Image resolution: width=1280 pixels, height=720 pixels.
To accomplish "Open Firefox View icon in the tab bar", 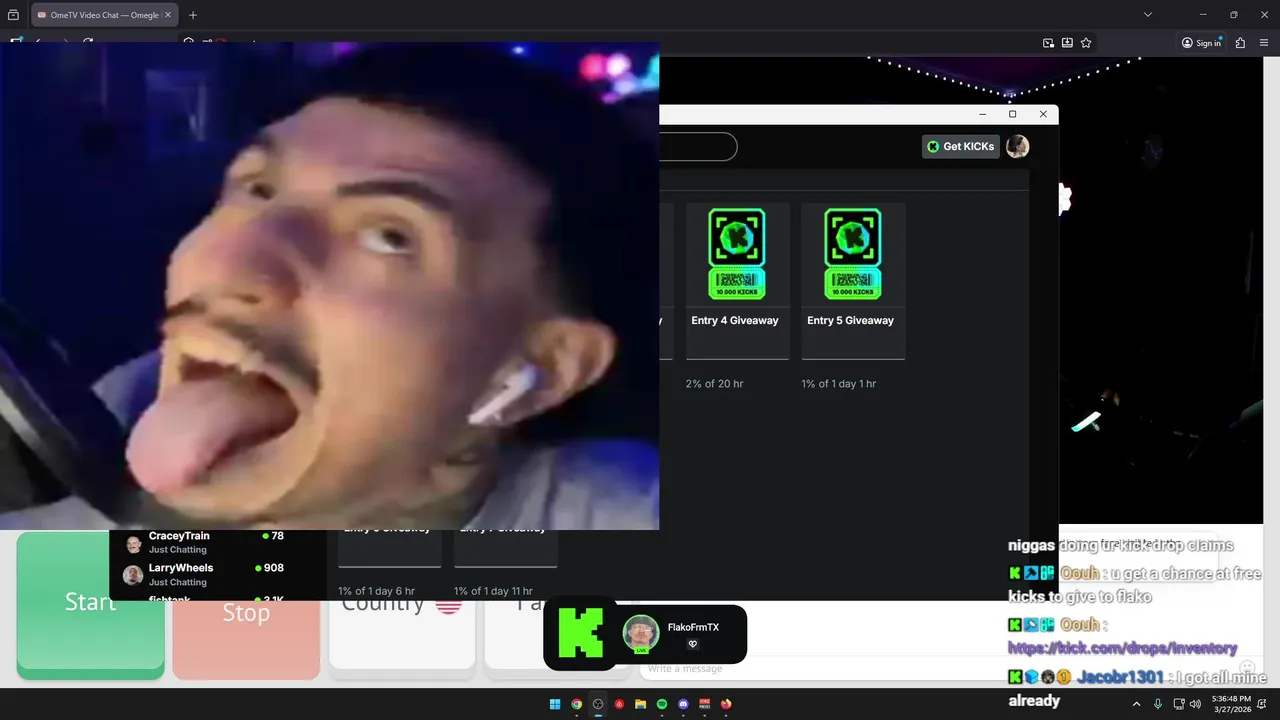I will tap(13, 15).
